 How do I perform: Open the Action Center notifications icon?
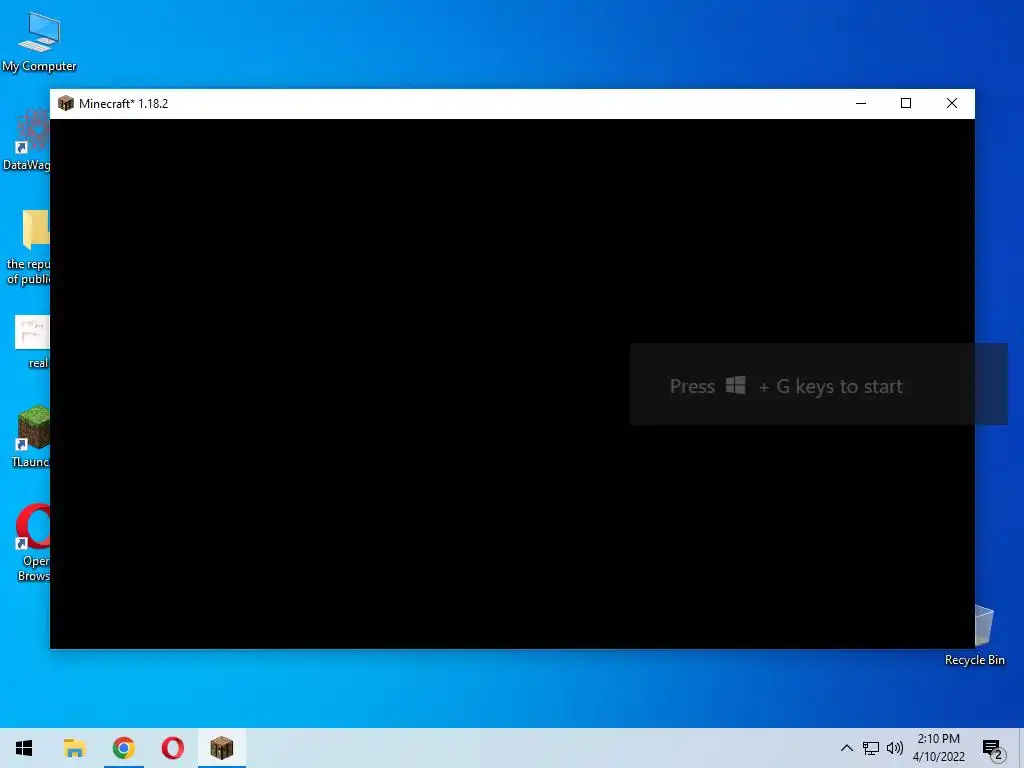pos(992,748)
